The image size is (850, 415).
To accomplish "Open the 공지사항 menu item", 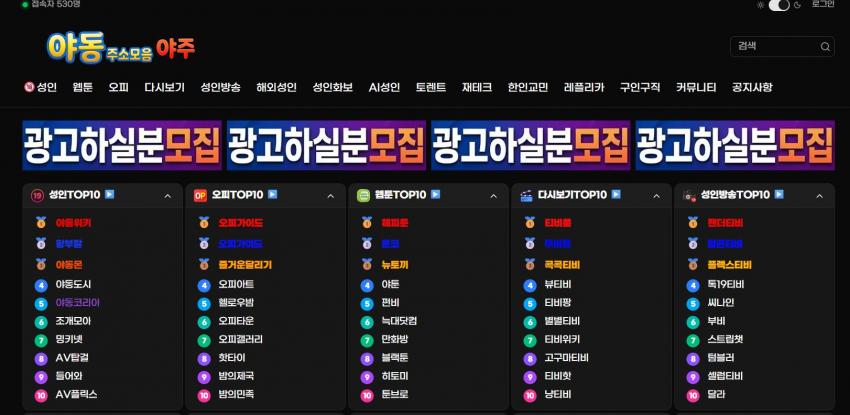I will (x=752, y=87).
